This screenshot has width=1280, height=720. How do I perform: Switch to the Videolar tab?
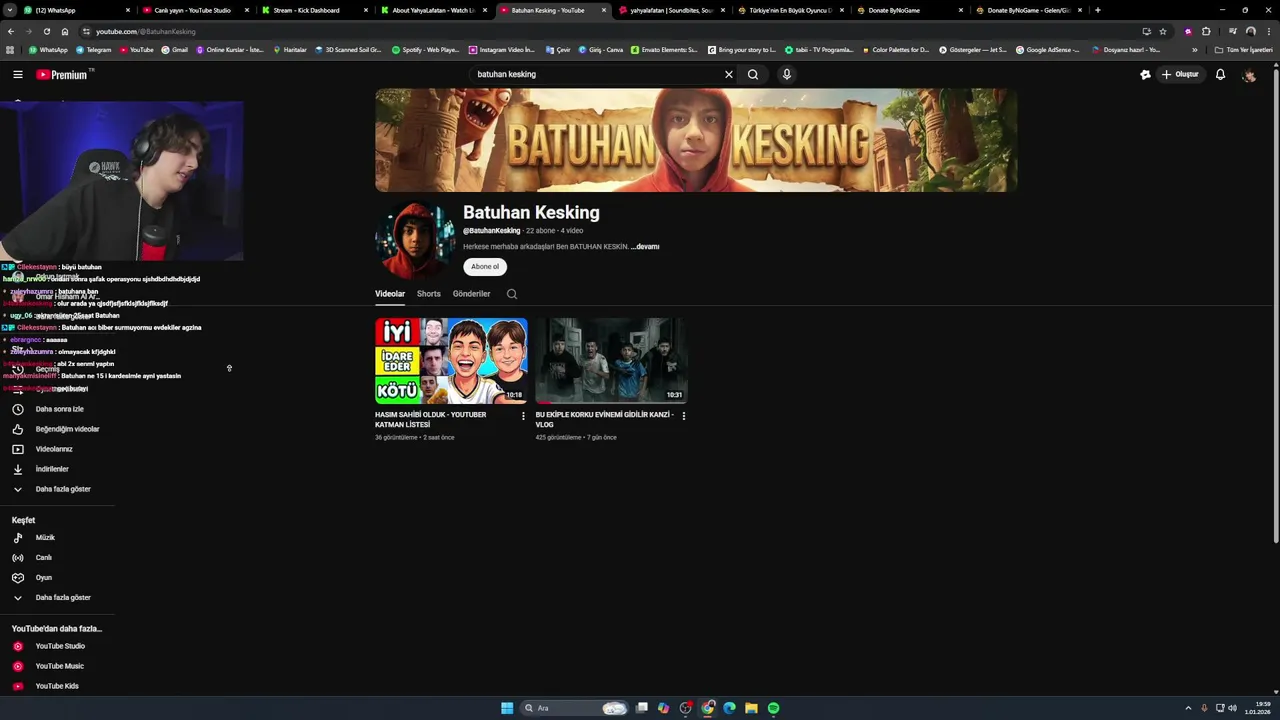point(390,294)
